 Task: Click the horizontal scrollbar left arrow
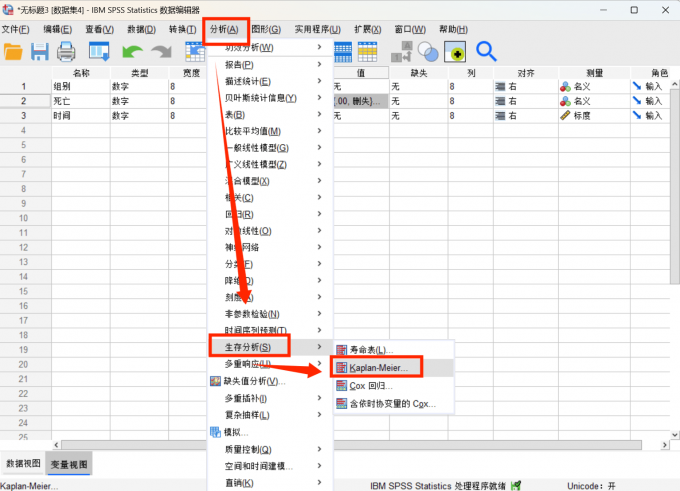(56, 445)
